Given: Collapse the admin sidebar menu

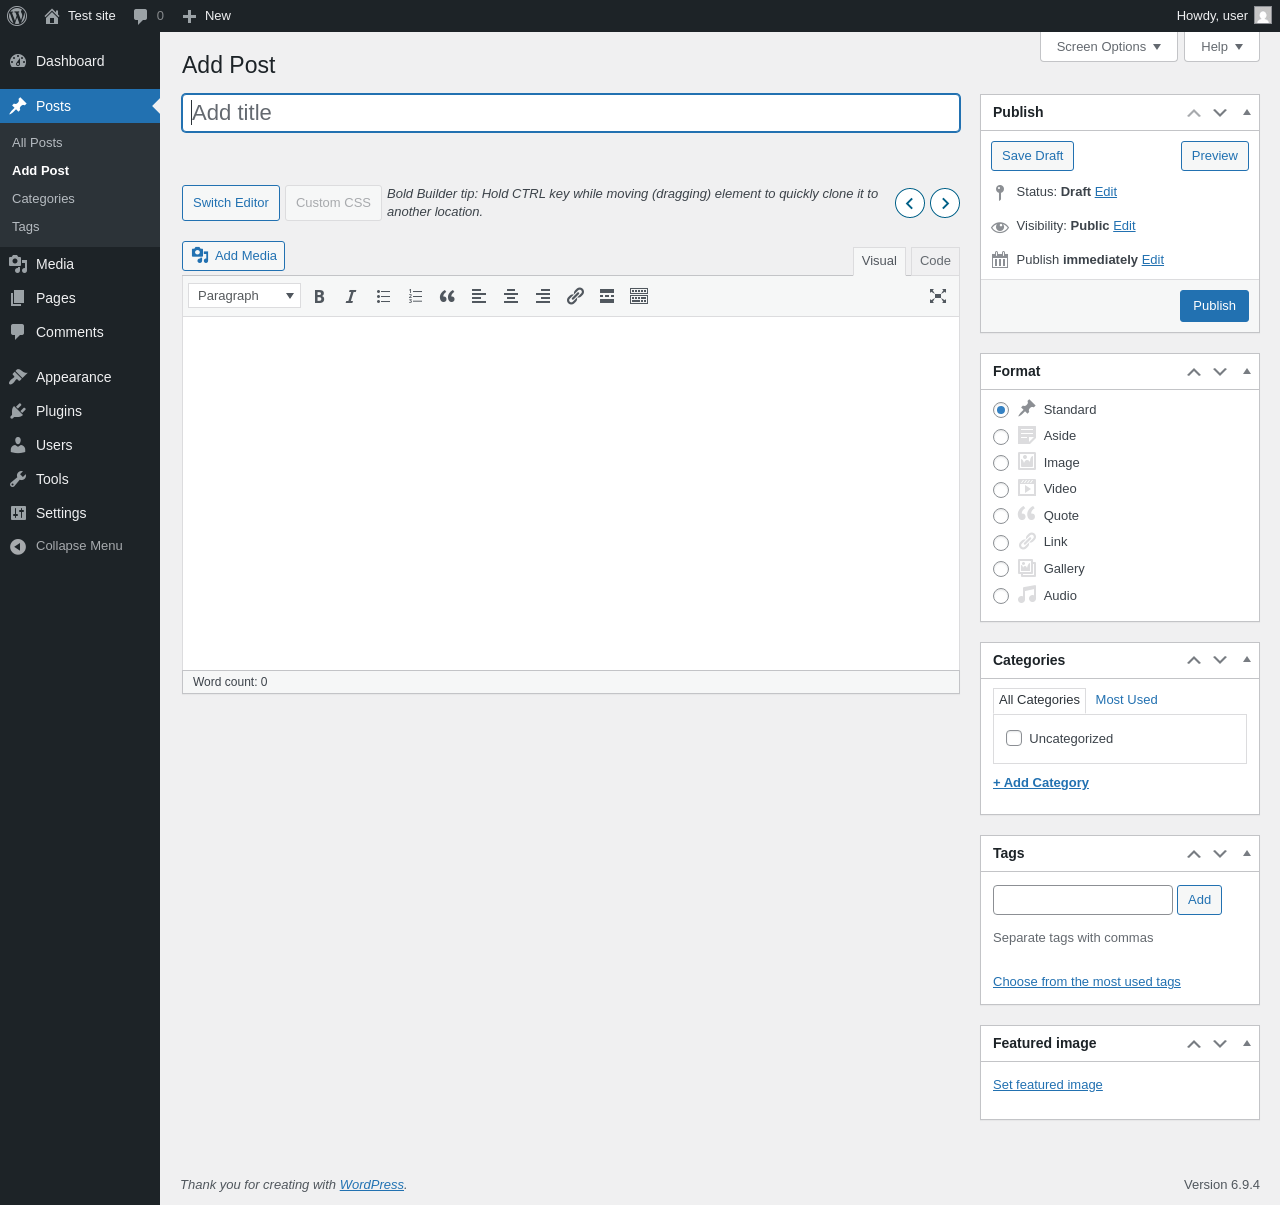Looking at the screenshot, I should pos(80,546).
